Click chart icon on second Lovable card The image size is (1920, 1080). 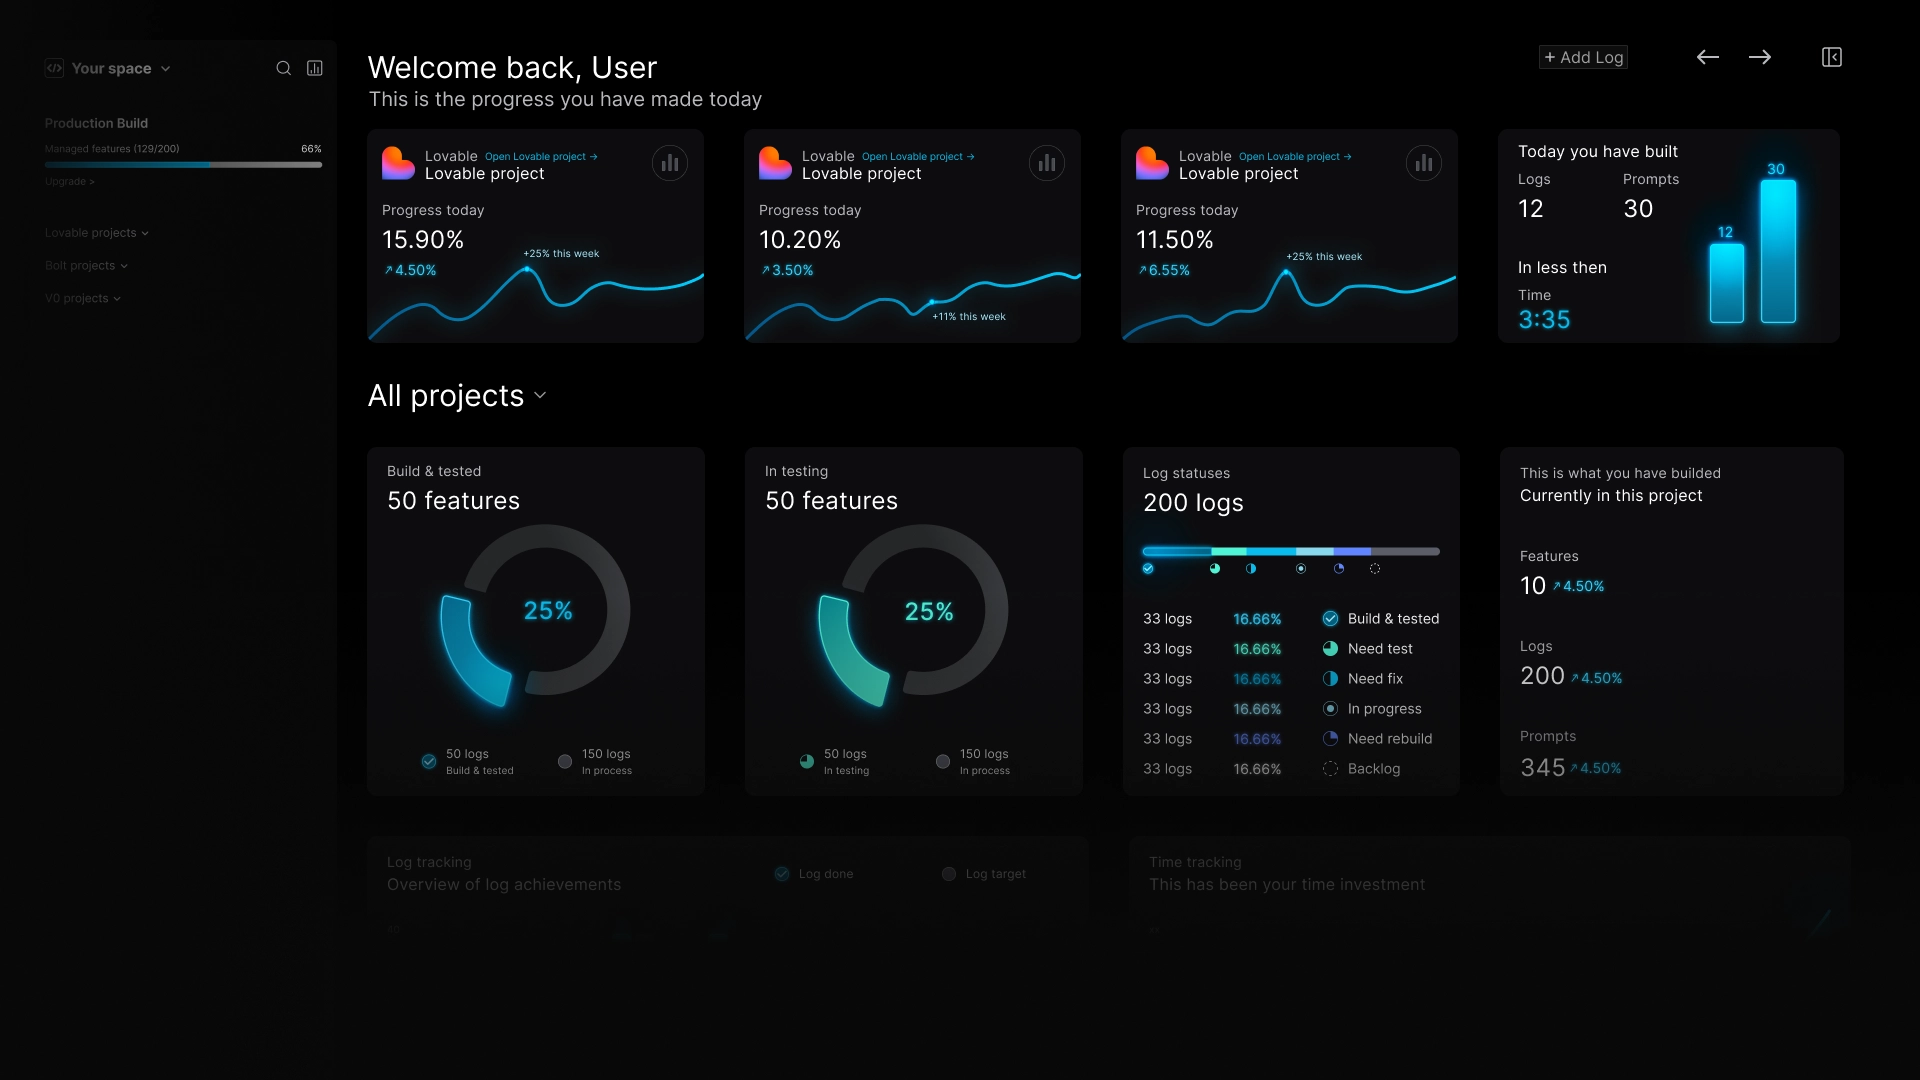(x=1047, y=163)
